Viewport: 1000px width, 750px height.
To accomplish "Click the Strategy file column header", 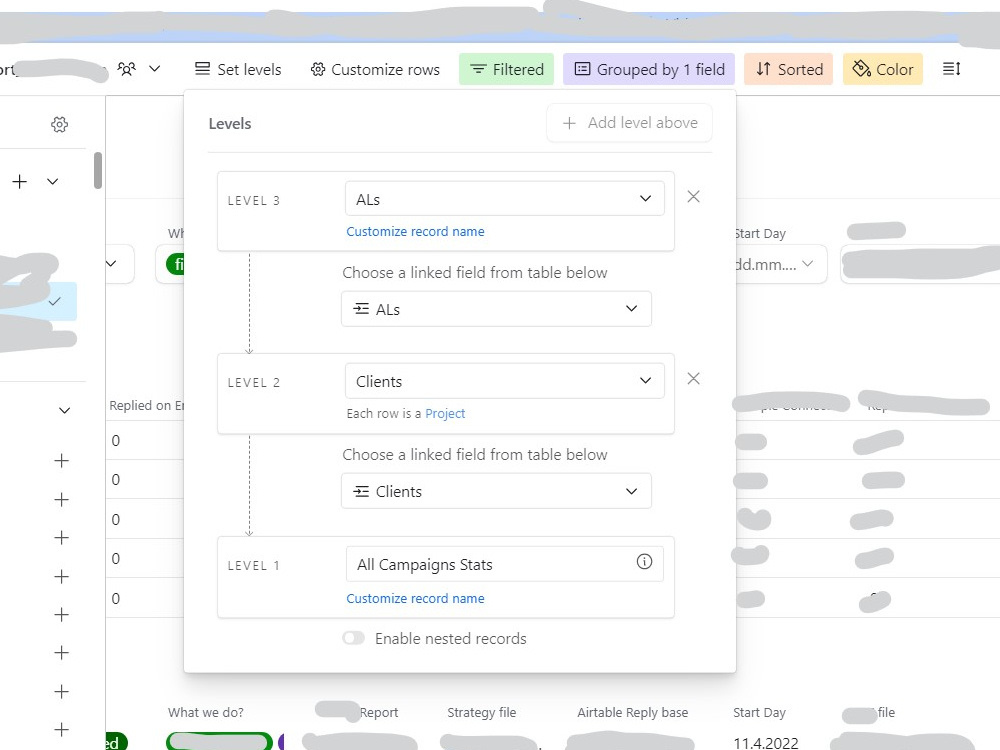I will (482, 712).
